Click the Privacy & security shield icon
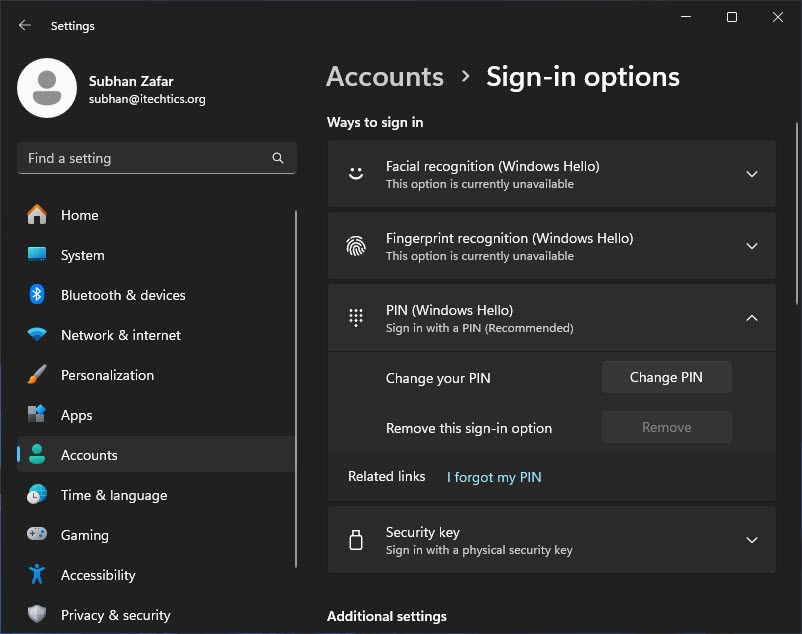Viewport: 802px width, 634px height. pyautogui.click(x=37, y=614)
